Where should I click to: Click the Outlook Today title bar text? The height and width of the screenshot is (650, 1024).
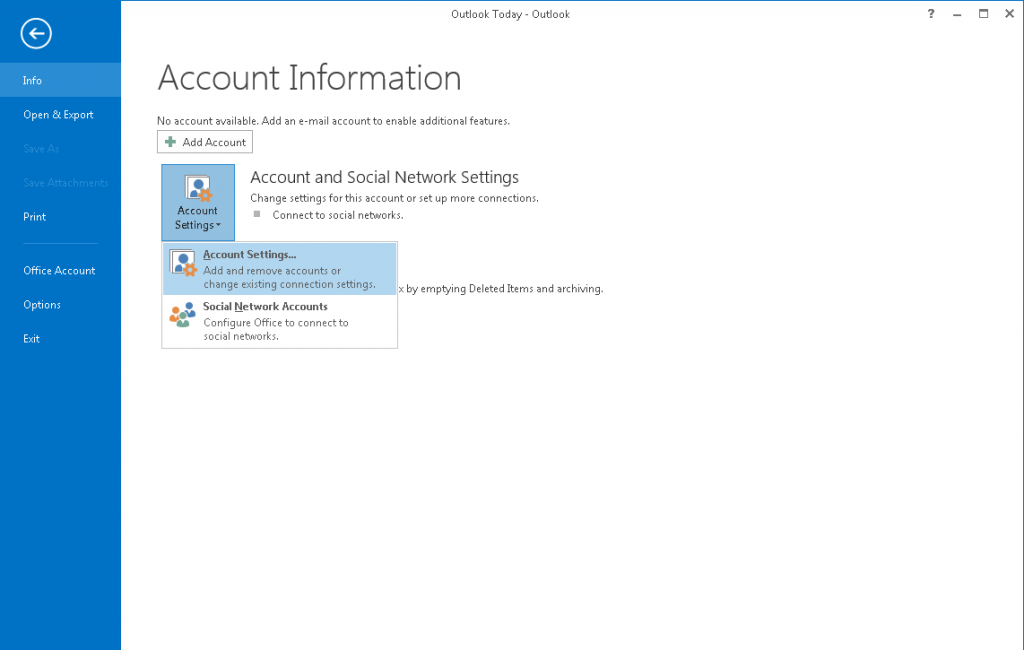(x=510, y=13)
